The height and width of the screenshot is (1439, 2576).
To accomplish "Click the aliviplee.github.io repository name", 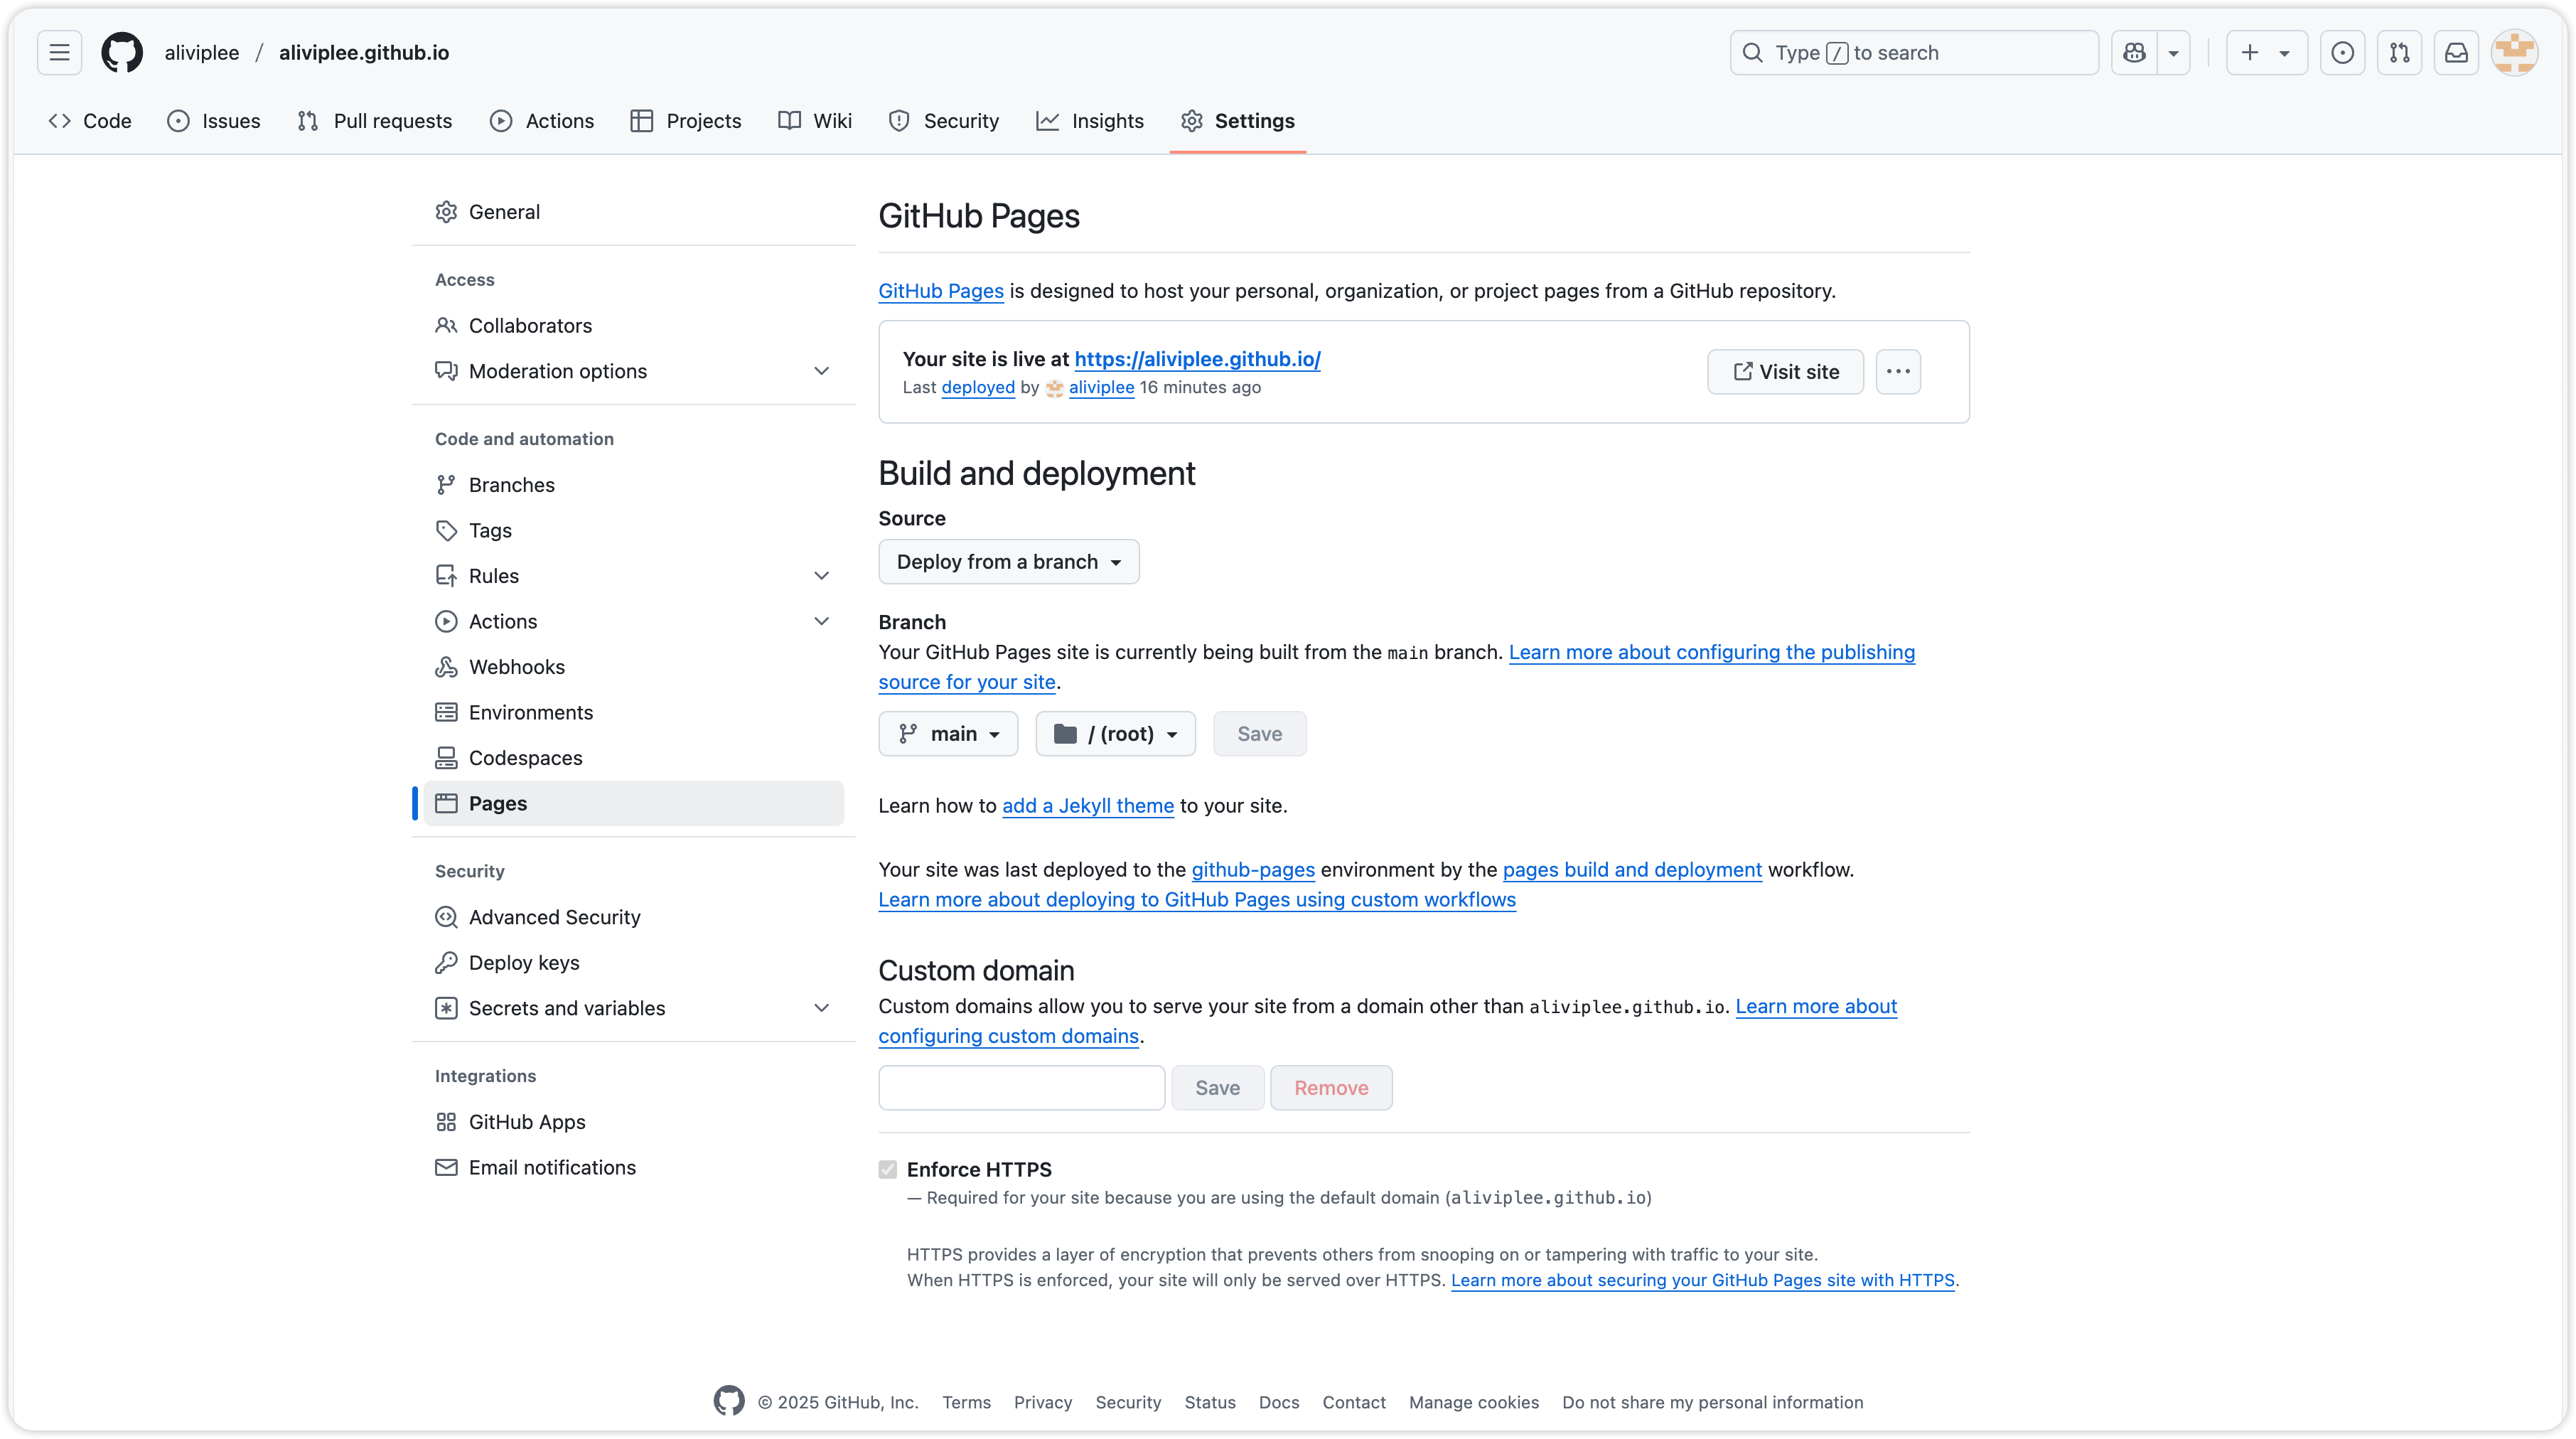I will tap(364, 52).
